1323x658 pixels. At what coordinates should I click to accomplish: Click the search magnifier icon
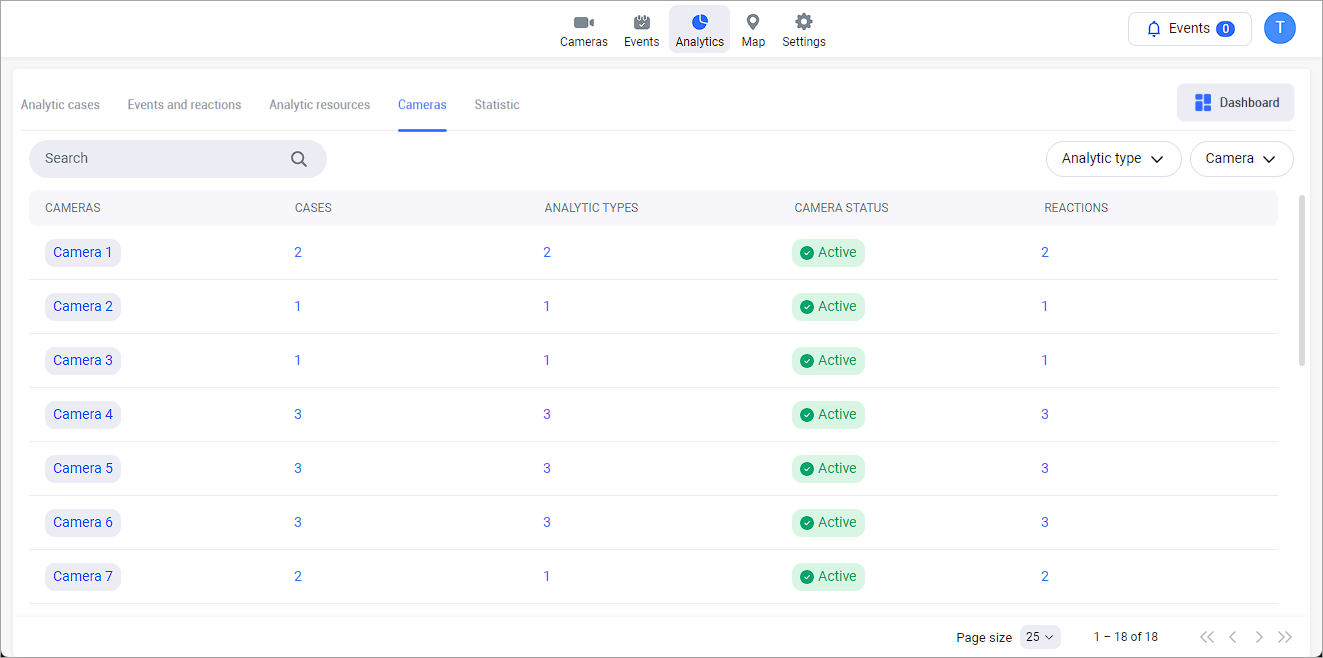click(299, 159)
